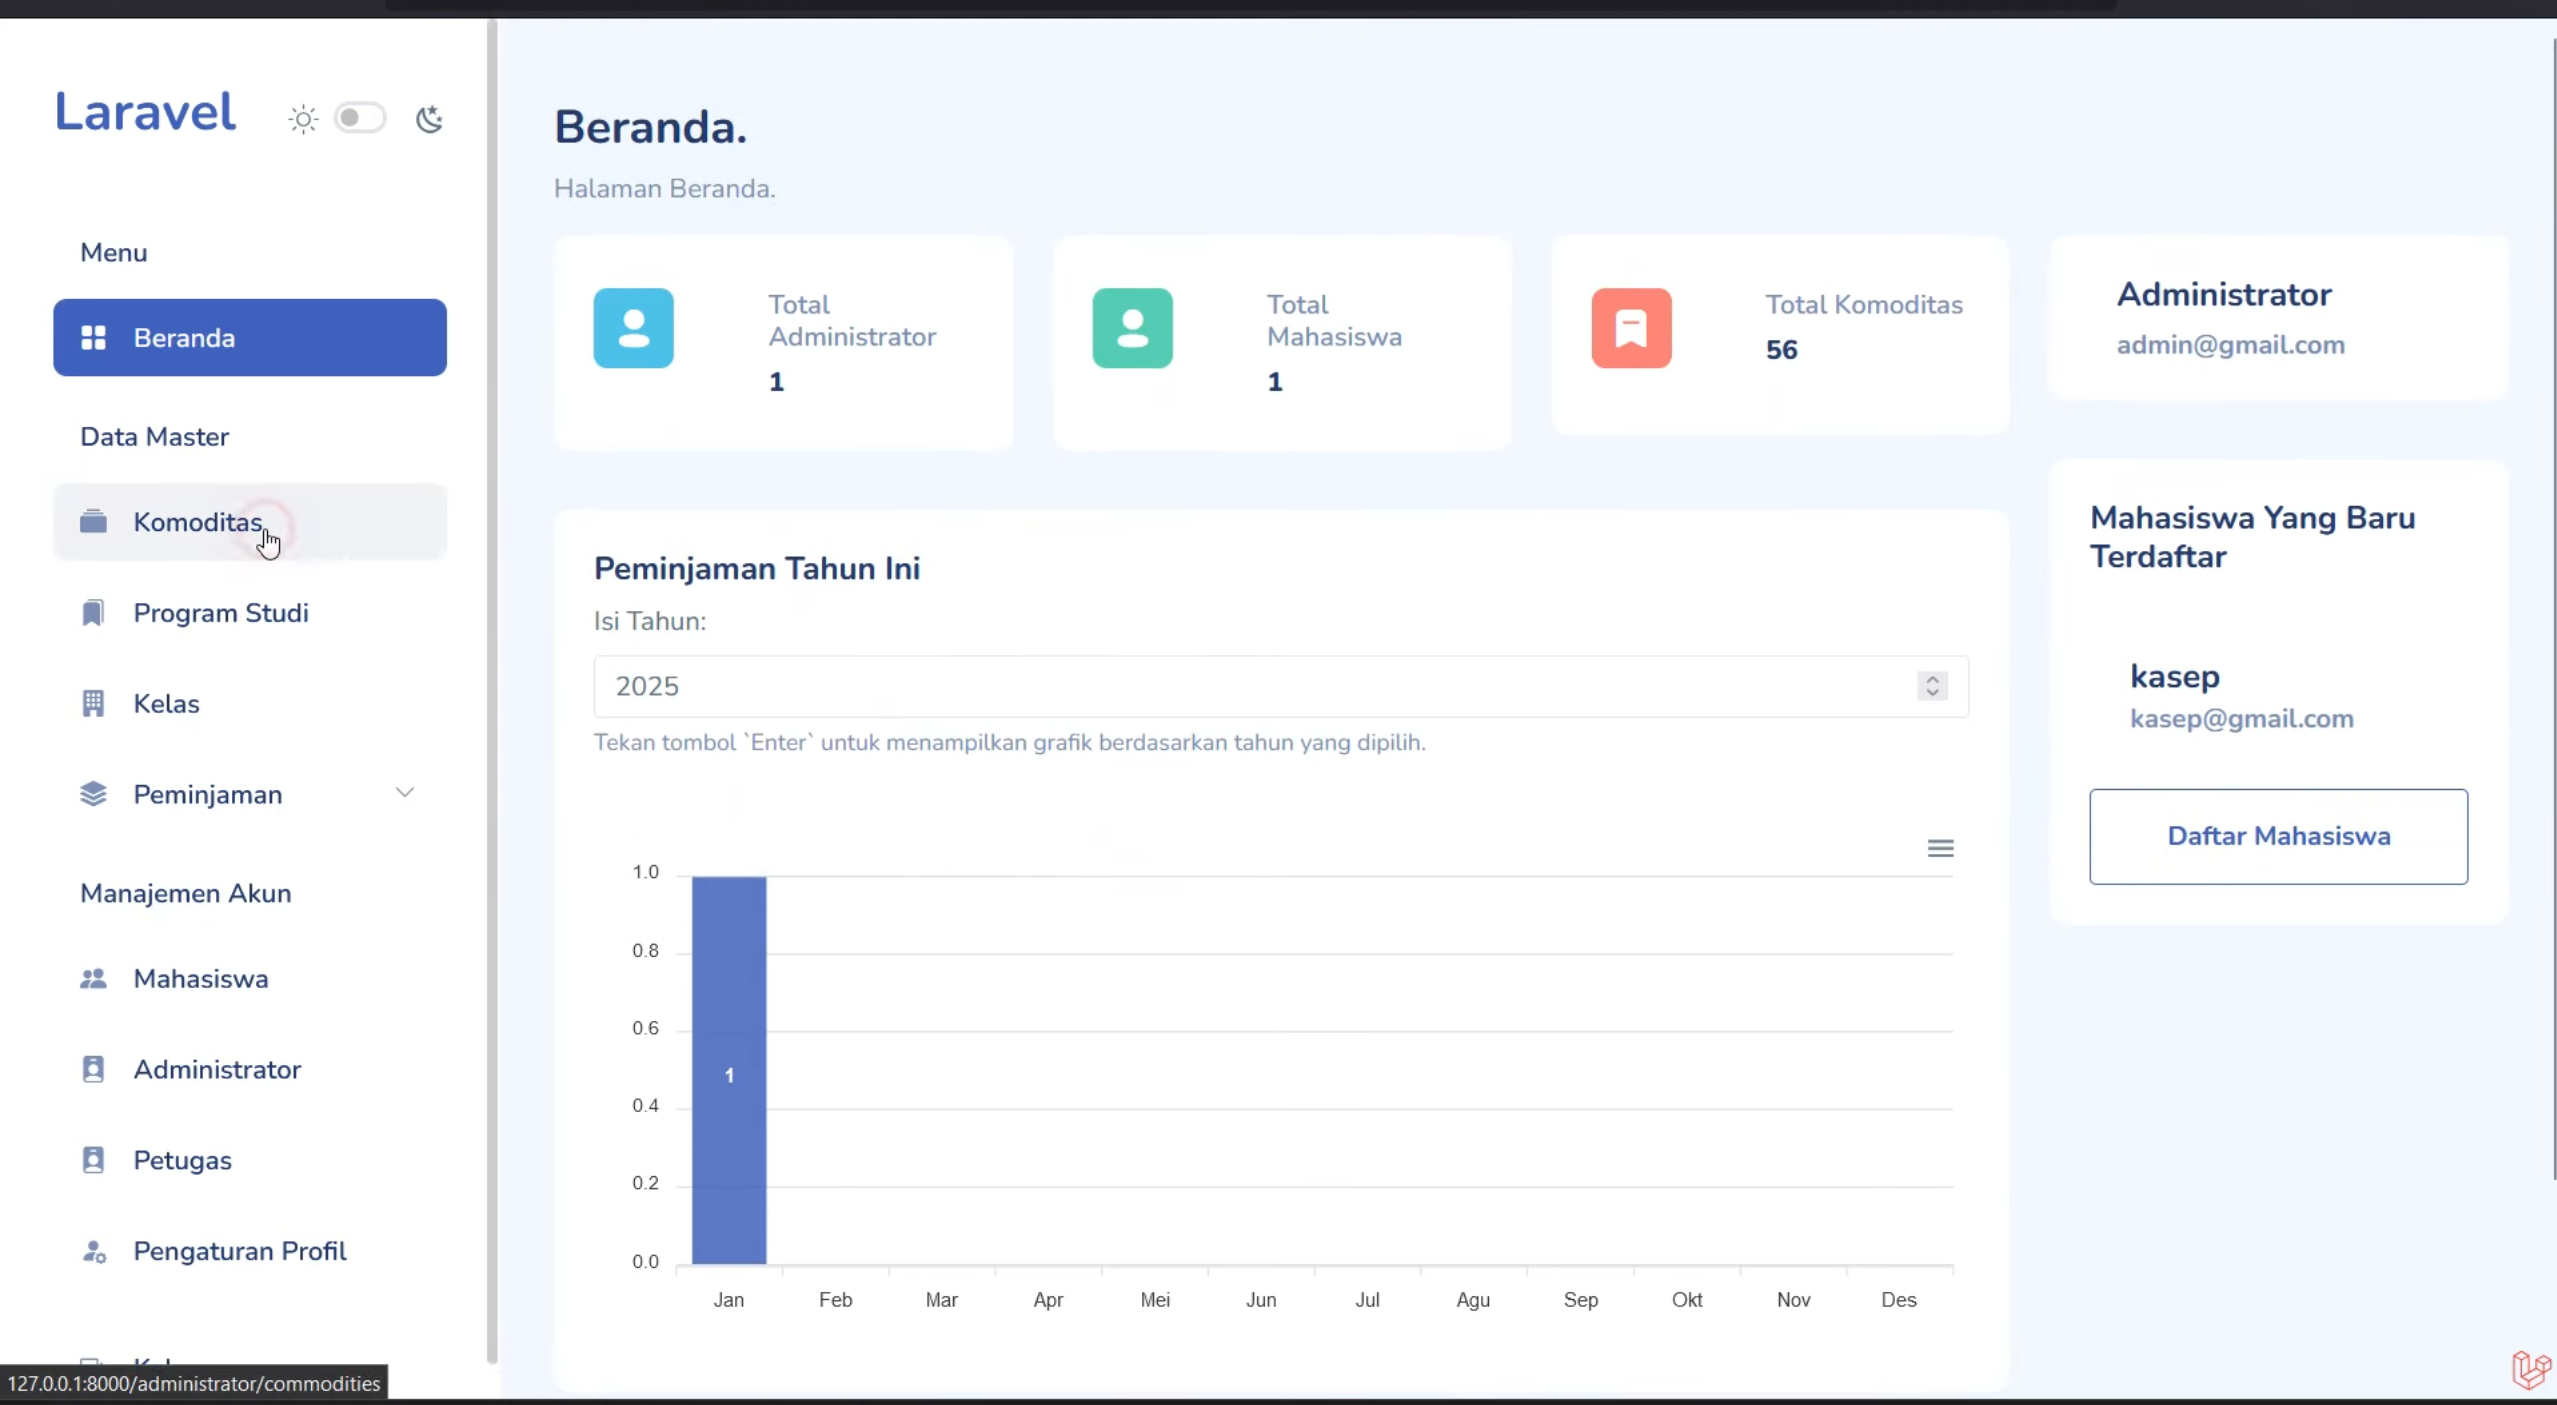Click the kasep@gmail.com email text
The height and width of the screenshot is (1405, 2557).
click(2241, 719)
